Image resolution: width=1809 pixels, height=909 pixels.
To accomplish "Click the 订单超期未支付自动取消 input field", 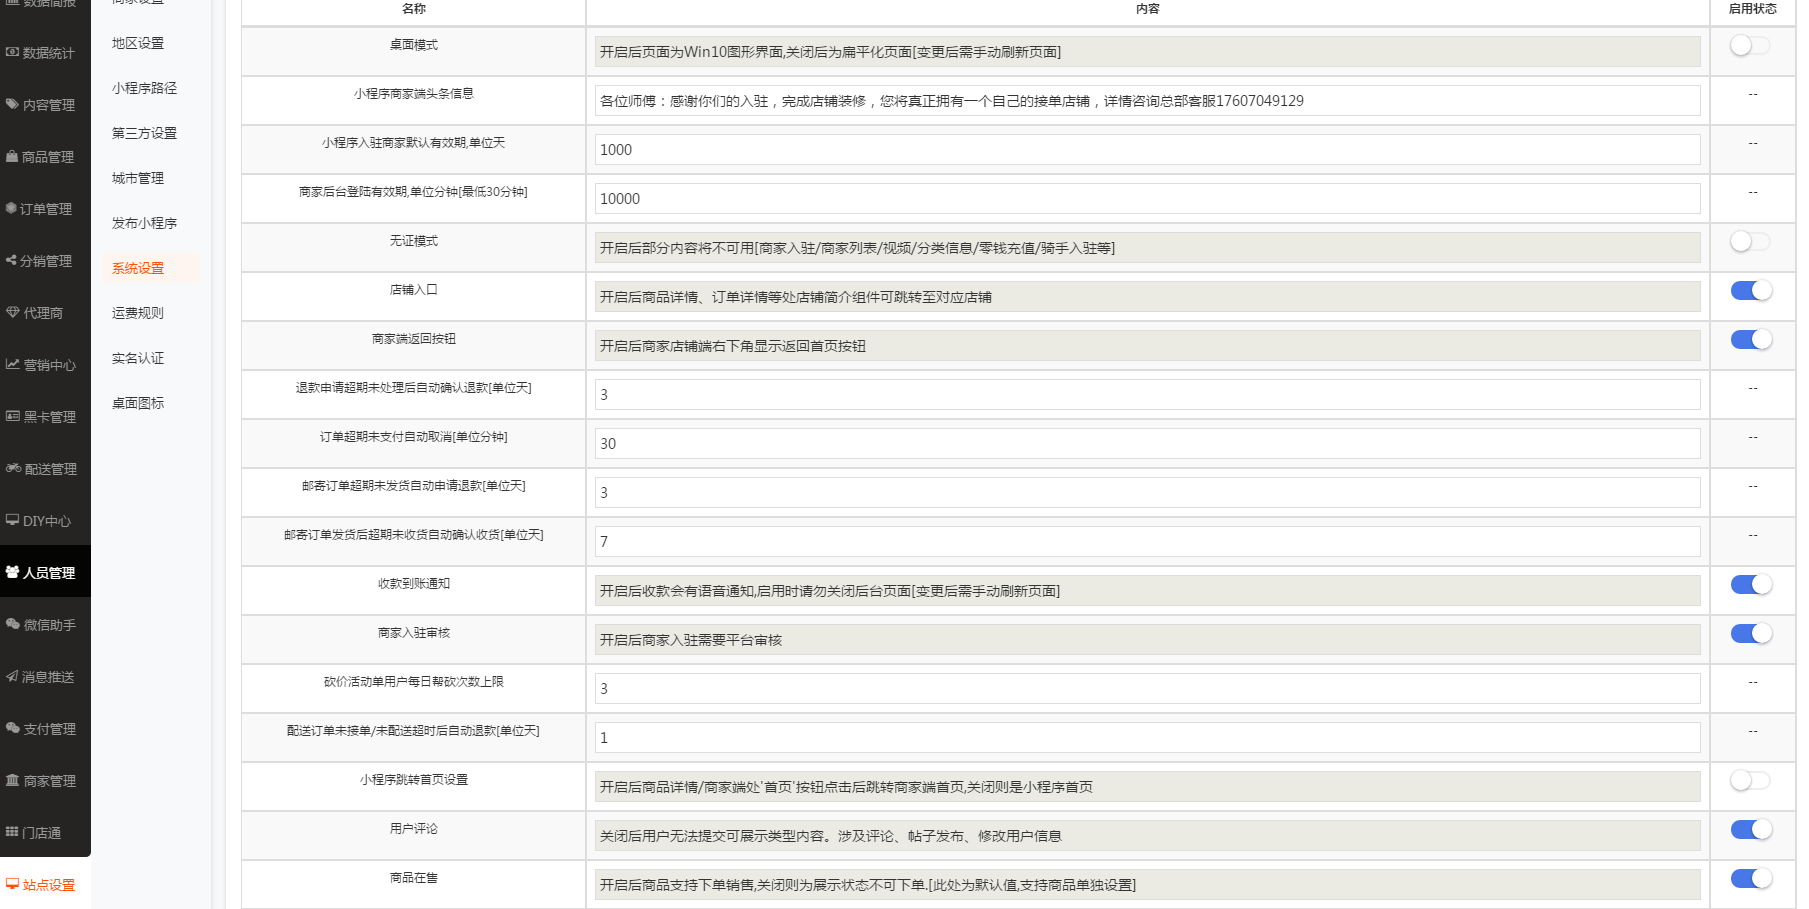I will coord(1147,444).
